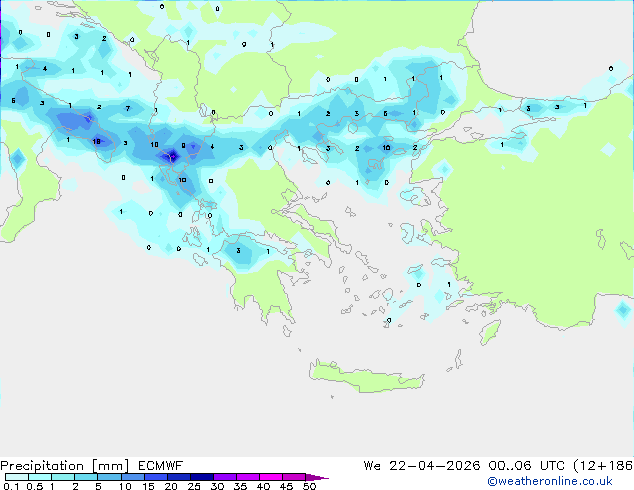Click the island of Crete on the map
634x490 pixels.
[x=367, y=376]
